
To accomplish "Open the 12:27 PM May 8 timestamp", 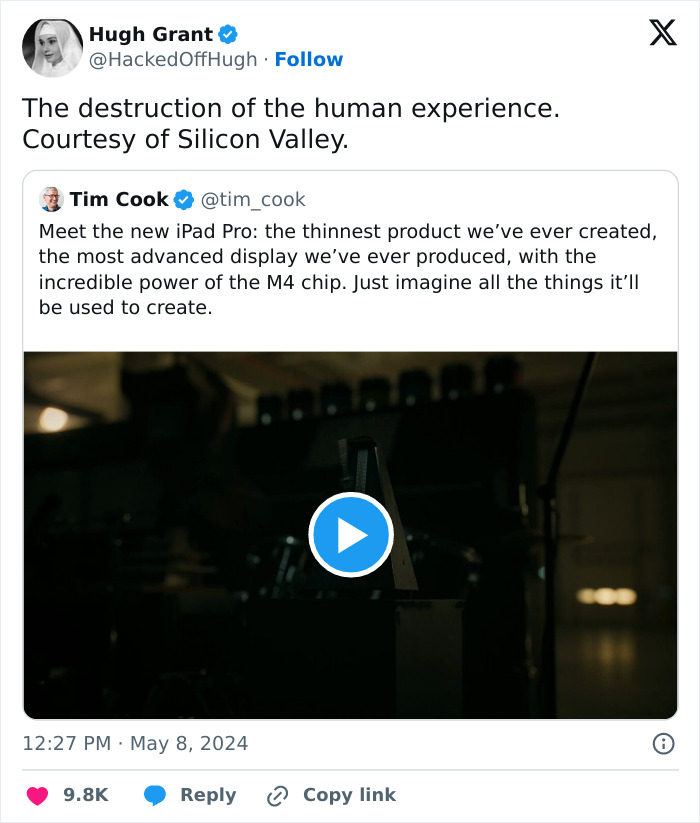I will [135, 743].
